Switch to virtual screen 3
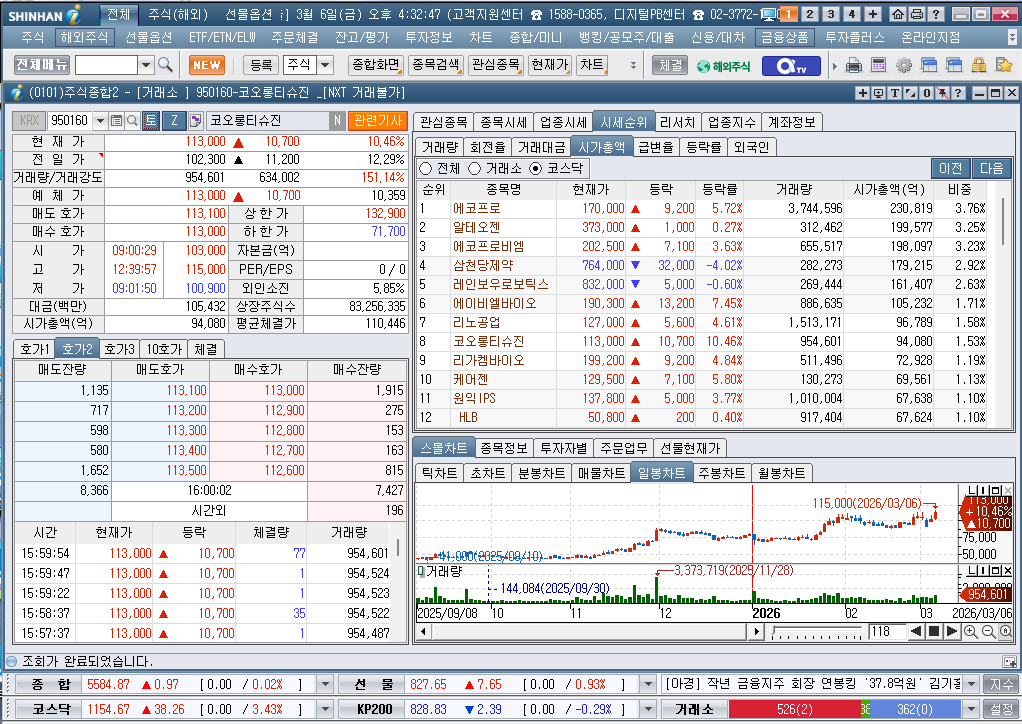This screenshot has height=724, width=1022. [830, 14]
